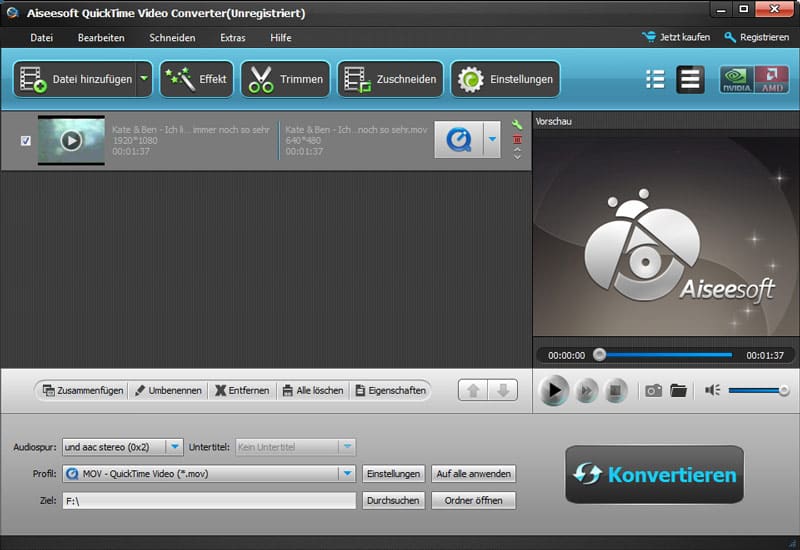This screenshot has width=800, height=550.
Task: Click Jetzt kaufen cart link
Action: point(676,37)
